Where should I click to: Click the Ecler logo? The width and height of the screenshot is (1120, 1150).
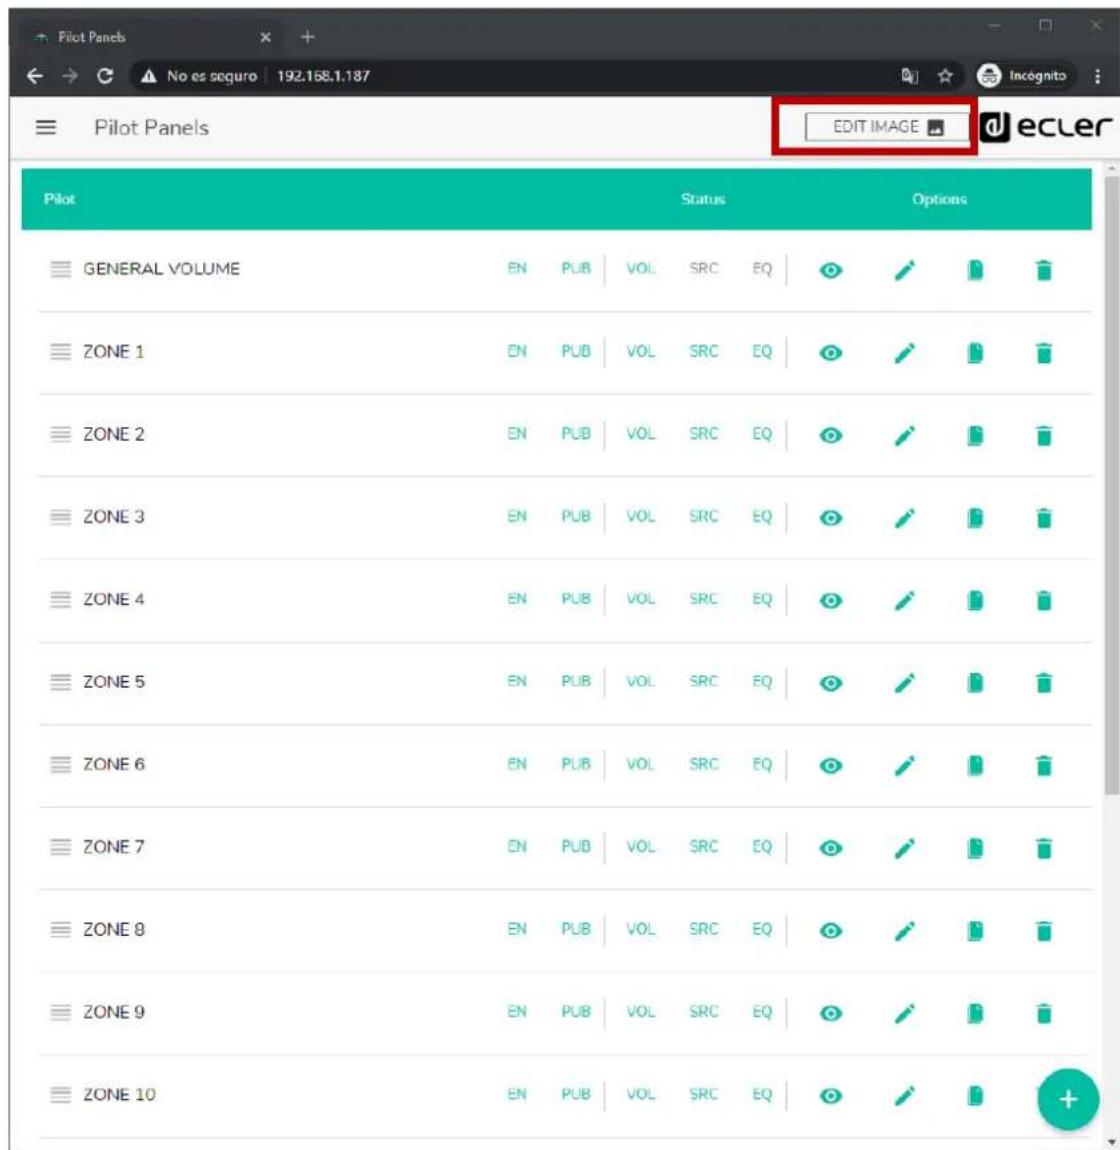click(x=1046, y=127)
